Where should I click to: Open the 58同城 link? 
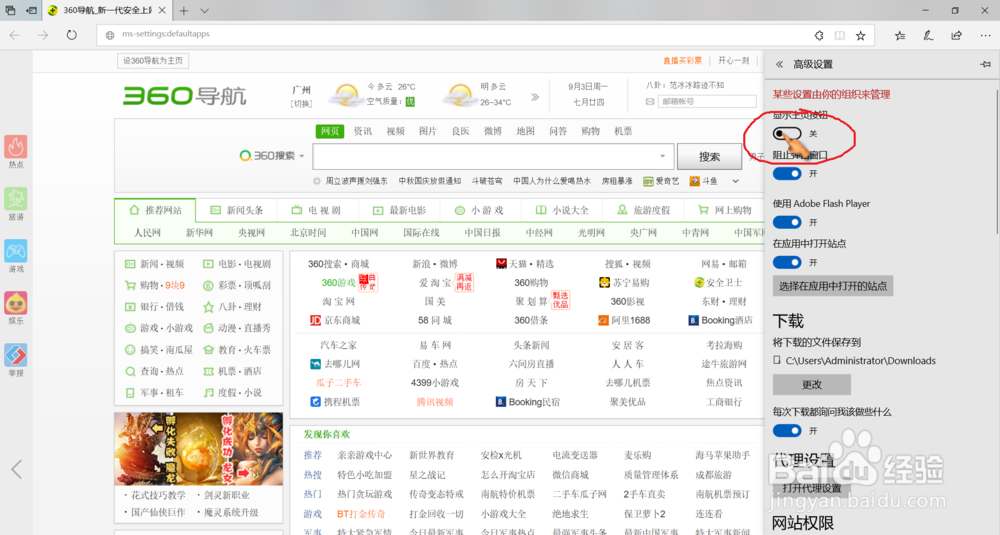click(435, 320)
